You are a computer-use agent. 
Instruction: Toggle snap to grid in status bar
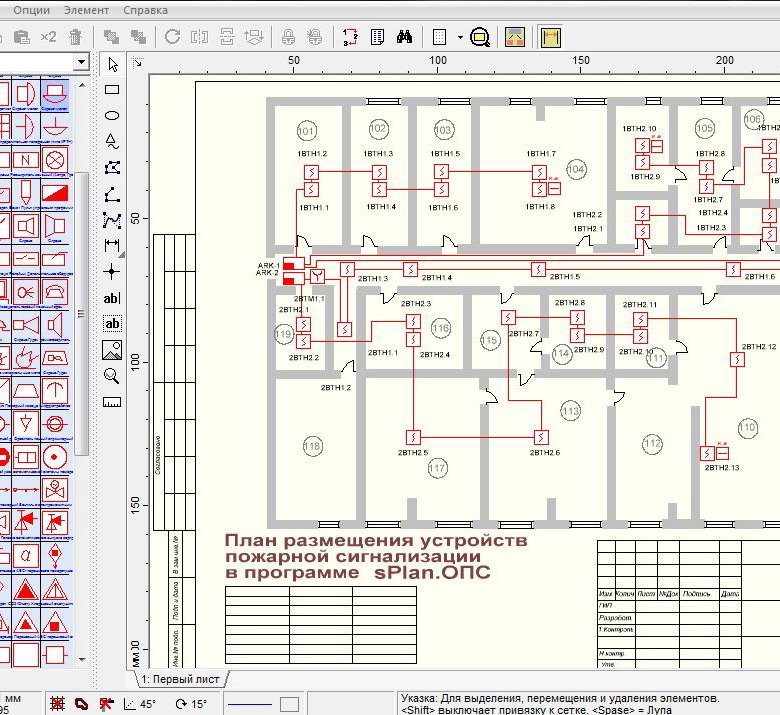(x=57, y=704)
